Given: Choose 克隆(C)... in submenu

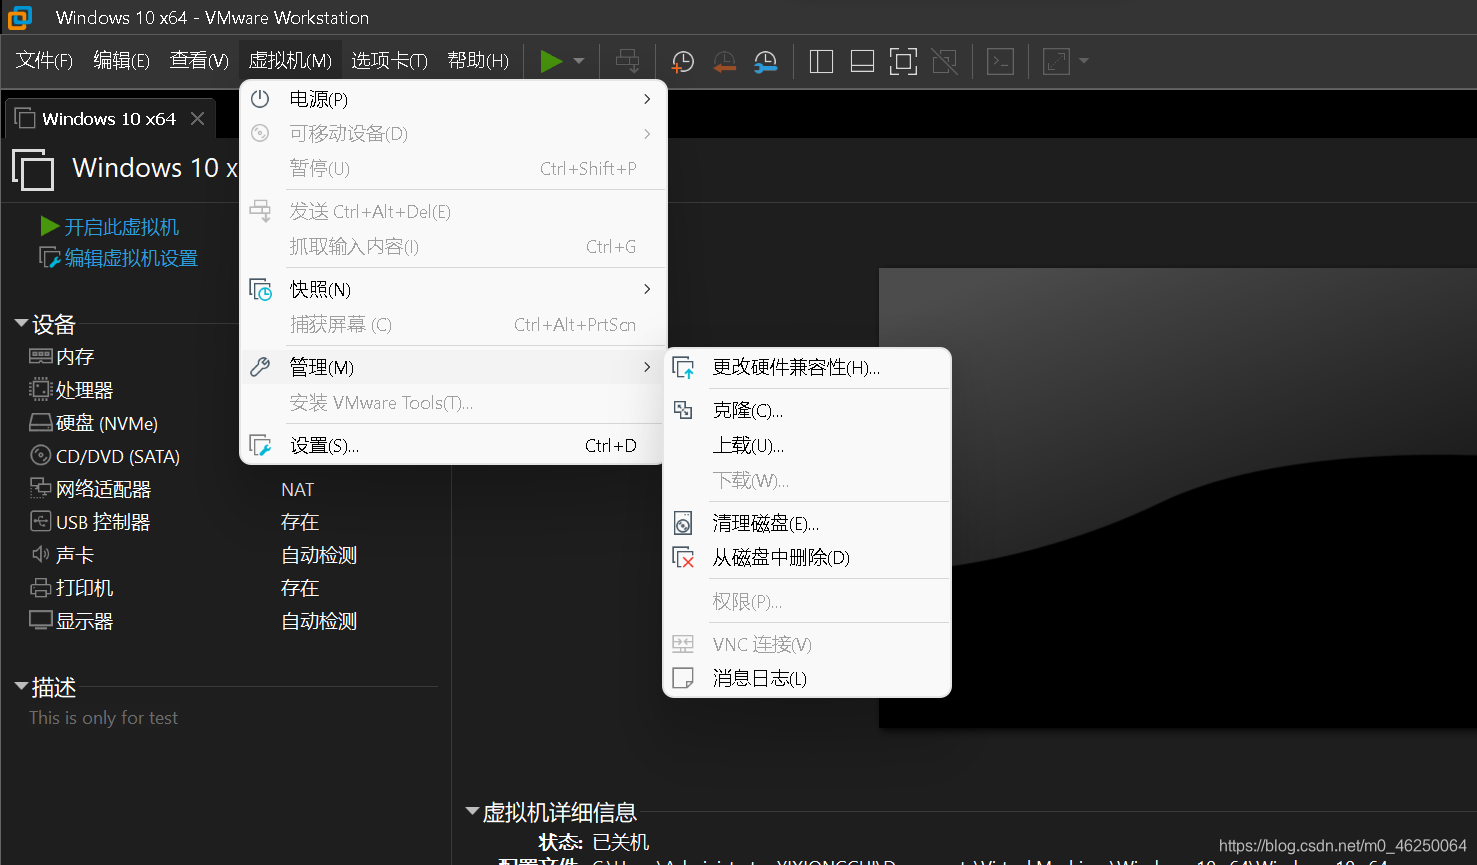Looking at the screenshot, I should point(807,410).
